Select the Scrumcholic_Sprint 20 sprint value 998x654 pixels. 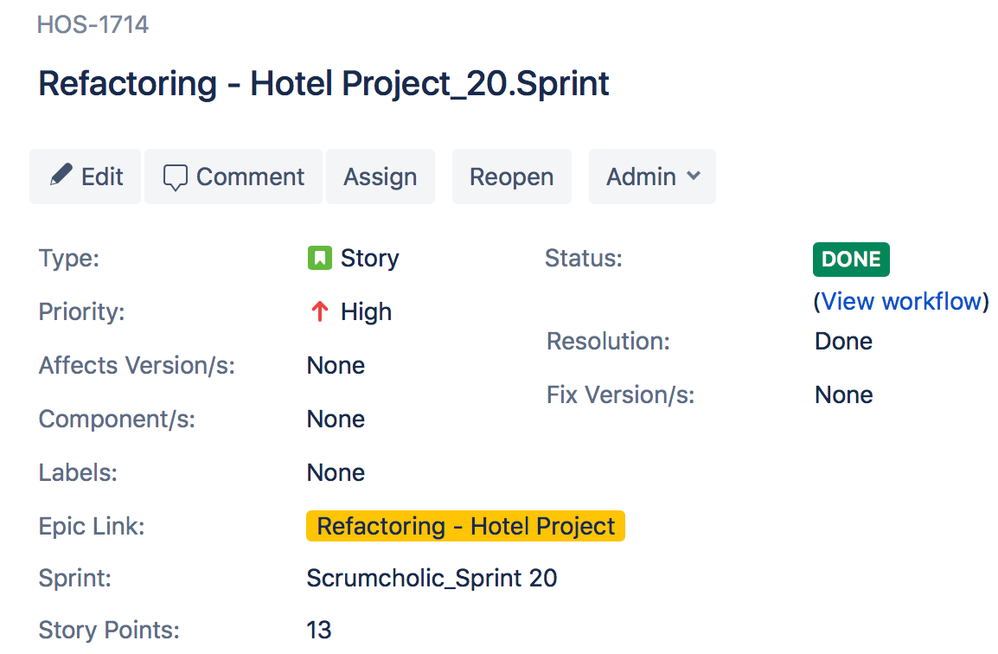pos(431,578)
